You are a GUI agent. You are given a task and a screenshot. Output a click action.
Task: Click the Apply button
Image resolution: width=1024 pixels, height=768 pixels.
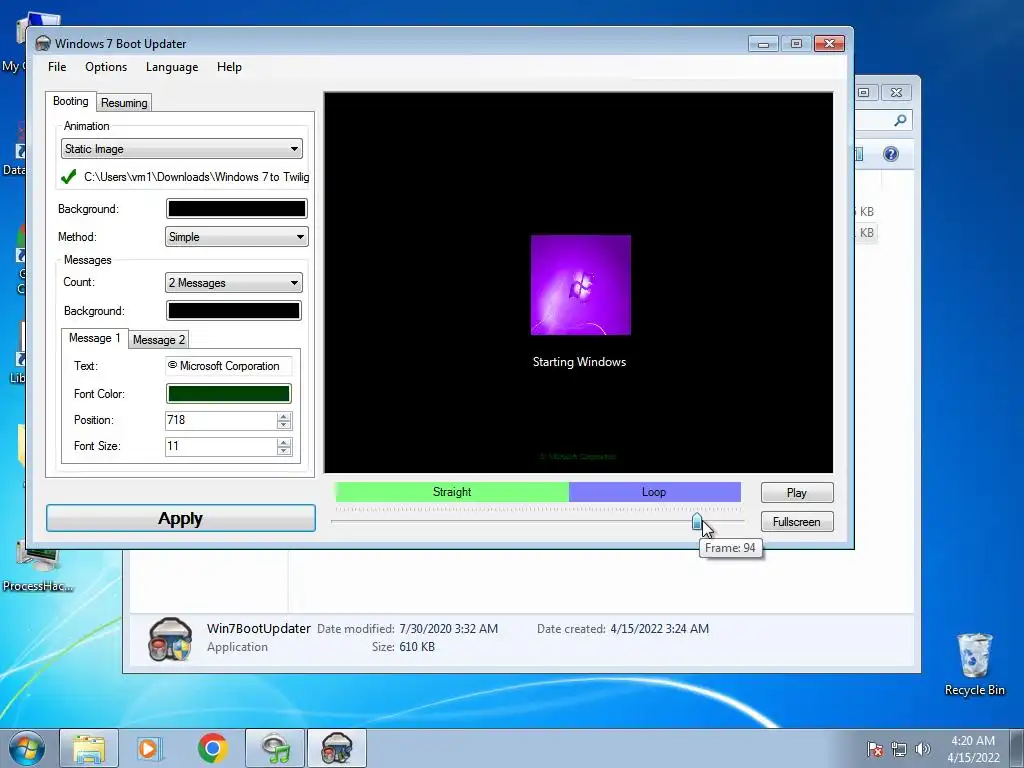coord(181,519)
